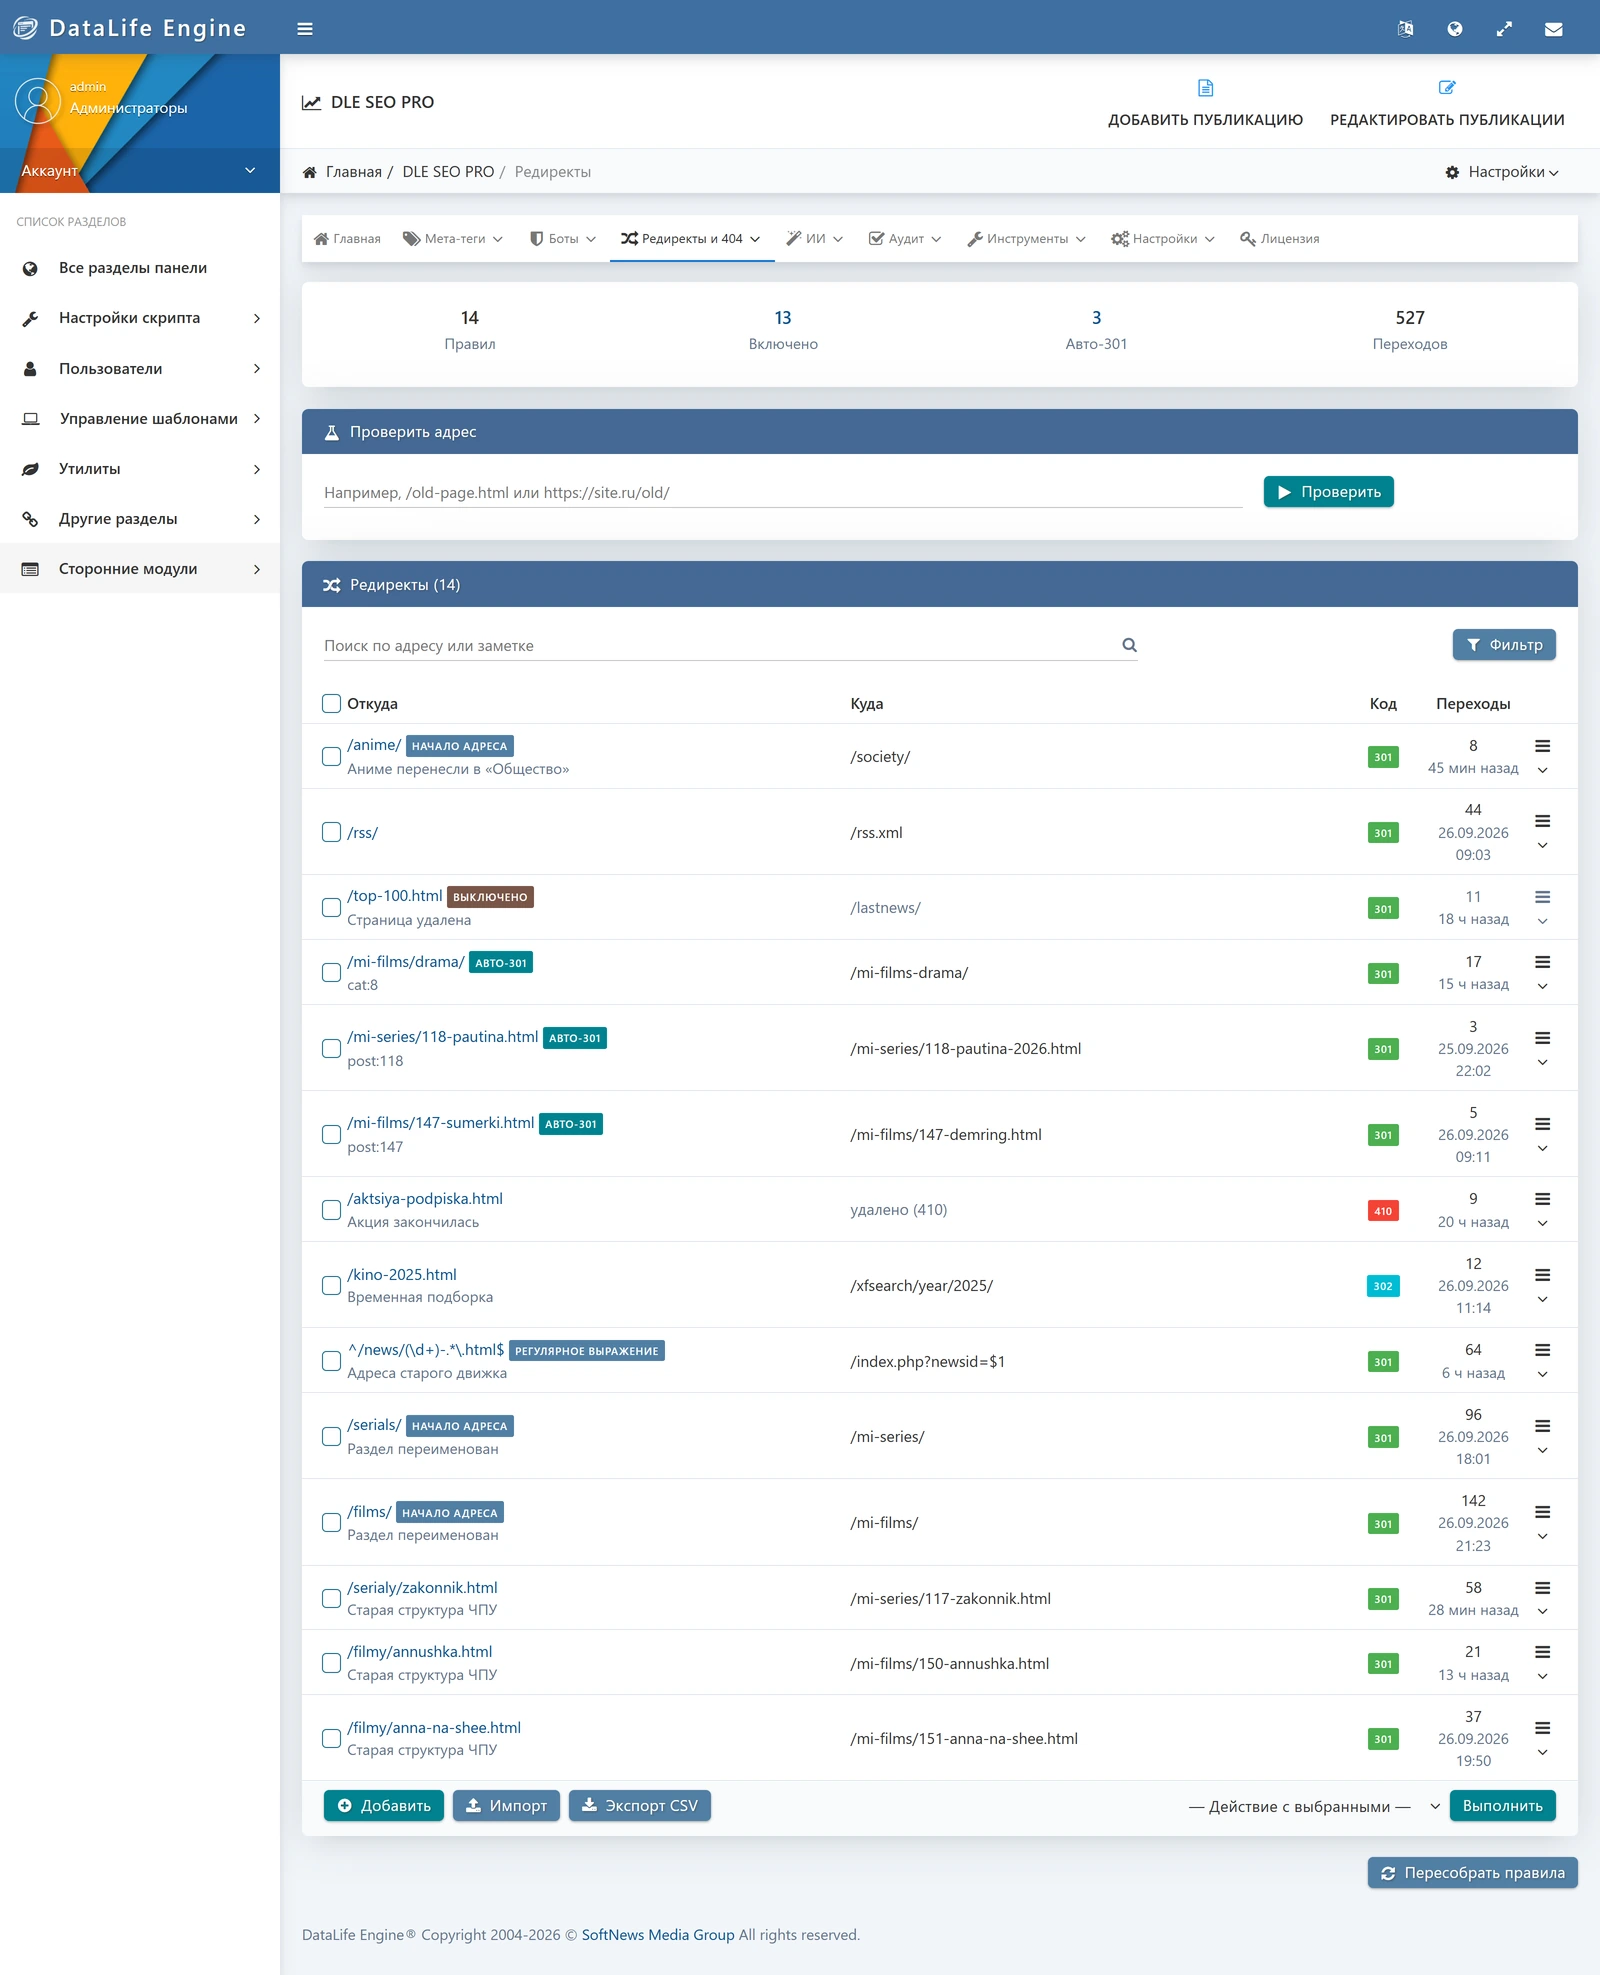Image resolution: width=1600 pixels, height=1975 pixels.
Task: Expand Другие разделы sidebar section
Action: tap(140, 519)
